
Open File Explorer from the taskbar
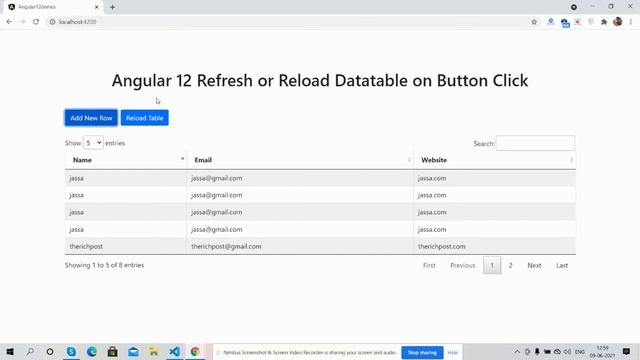pyautogui.click(x=153, y=351)
